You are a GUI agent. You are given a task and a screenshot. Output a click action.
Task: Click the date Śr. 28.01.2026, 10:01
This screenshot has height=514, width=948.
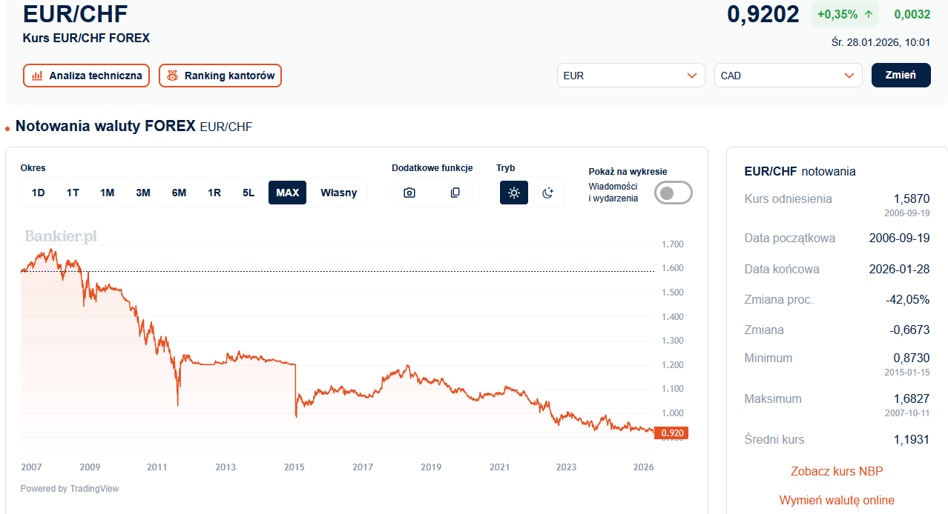pos(880,42)
